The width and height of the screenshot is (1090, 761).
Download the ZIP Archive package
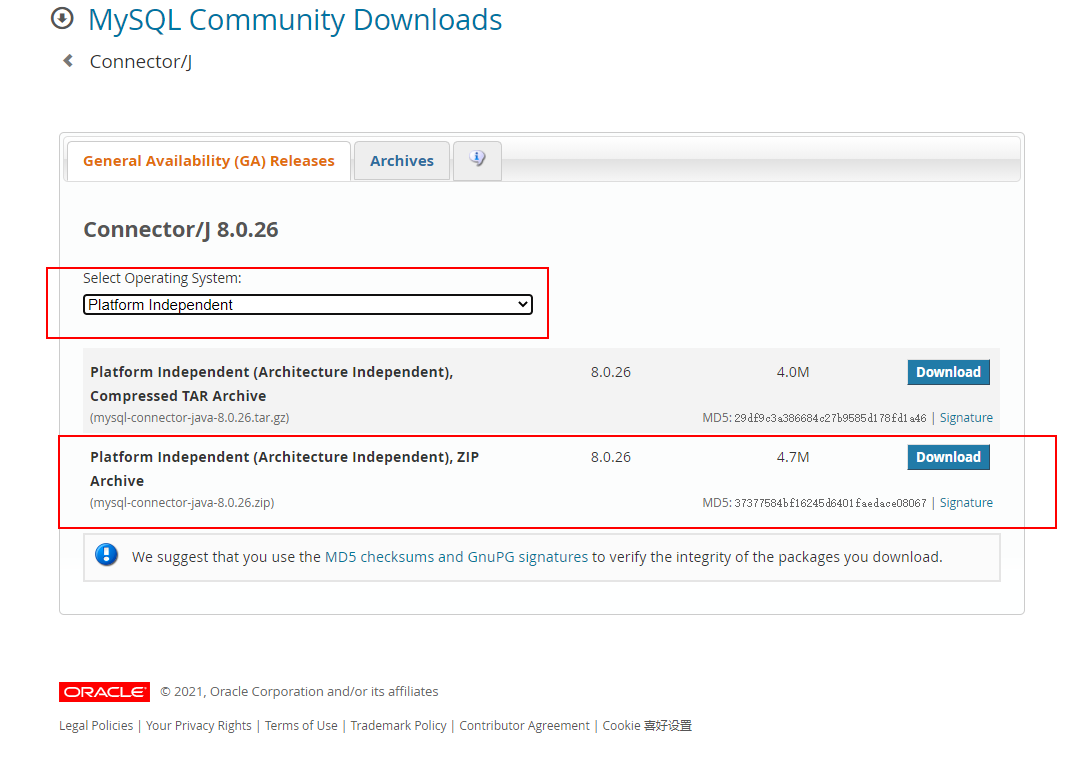click(x=948, y=457)
